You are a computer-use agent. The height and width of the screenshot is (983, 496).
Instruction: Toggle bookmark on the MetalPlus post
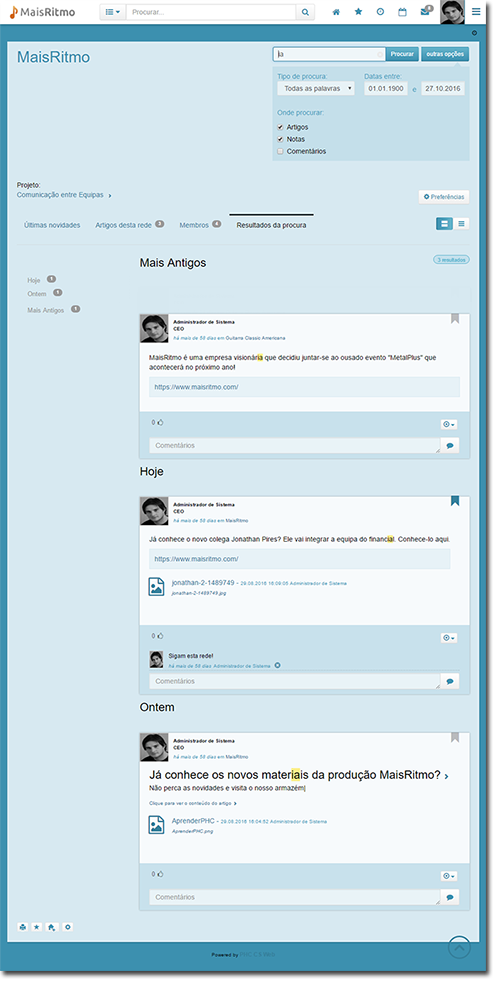coord(455,319)
